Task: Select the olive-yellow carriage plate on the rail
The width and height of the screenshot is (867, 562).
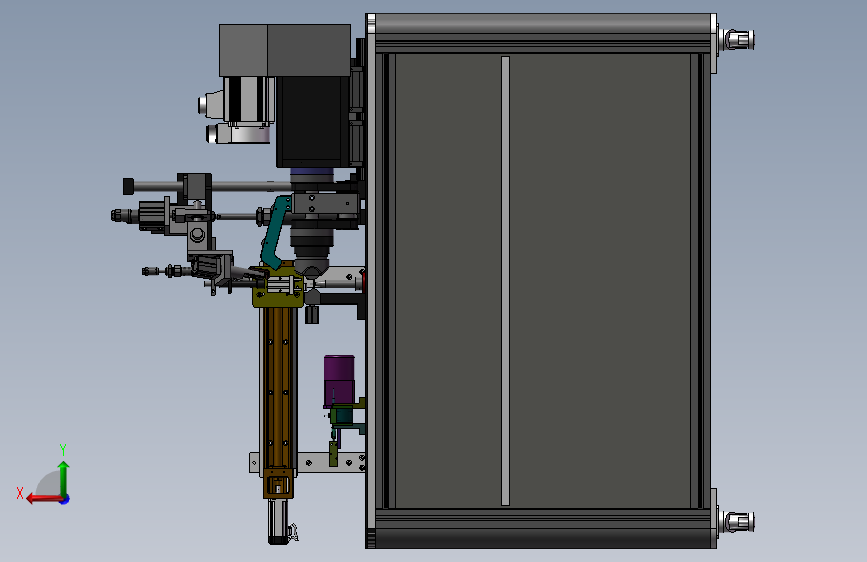Action: (x=278, y=285)
